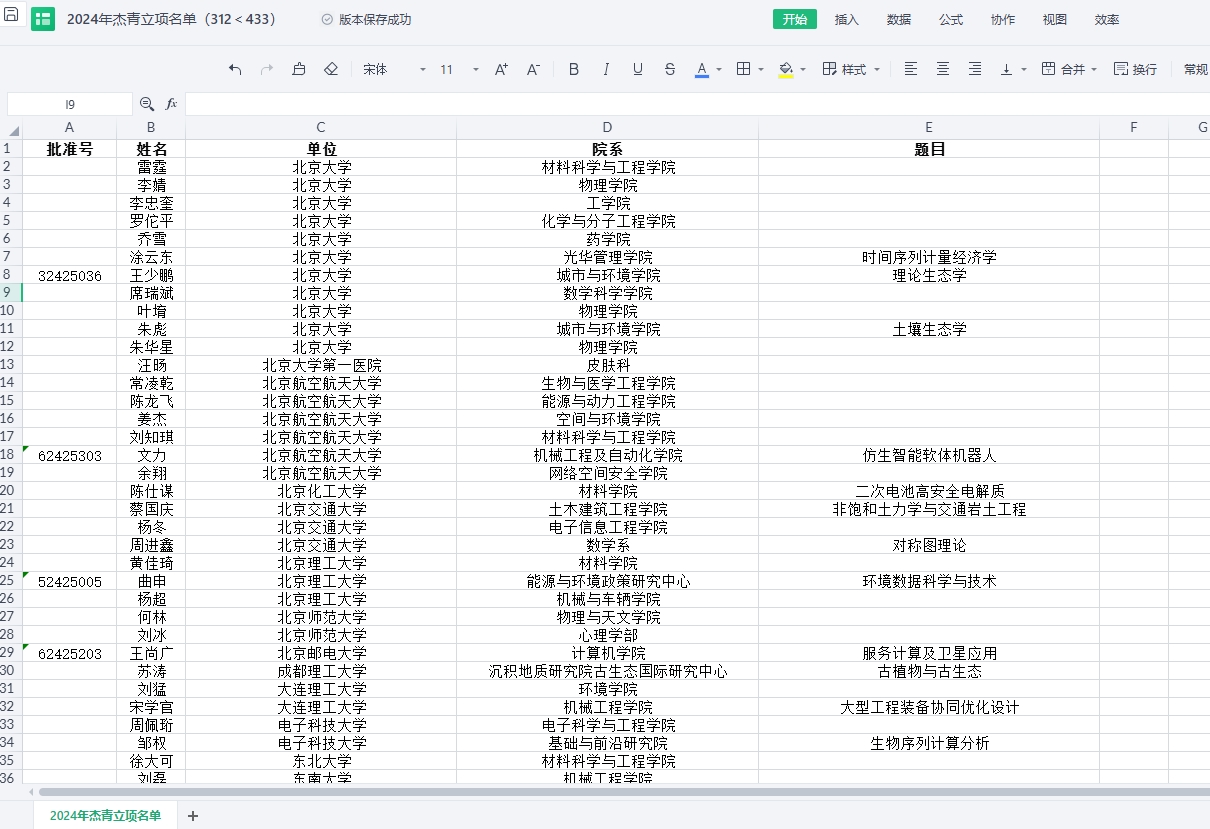Click the cell name box showing I9
Image resolution: width=1210 pixels, height=829 pixels.
tap(69, 104)
